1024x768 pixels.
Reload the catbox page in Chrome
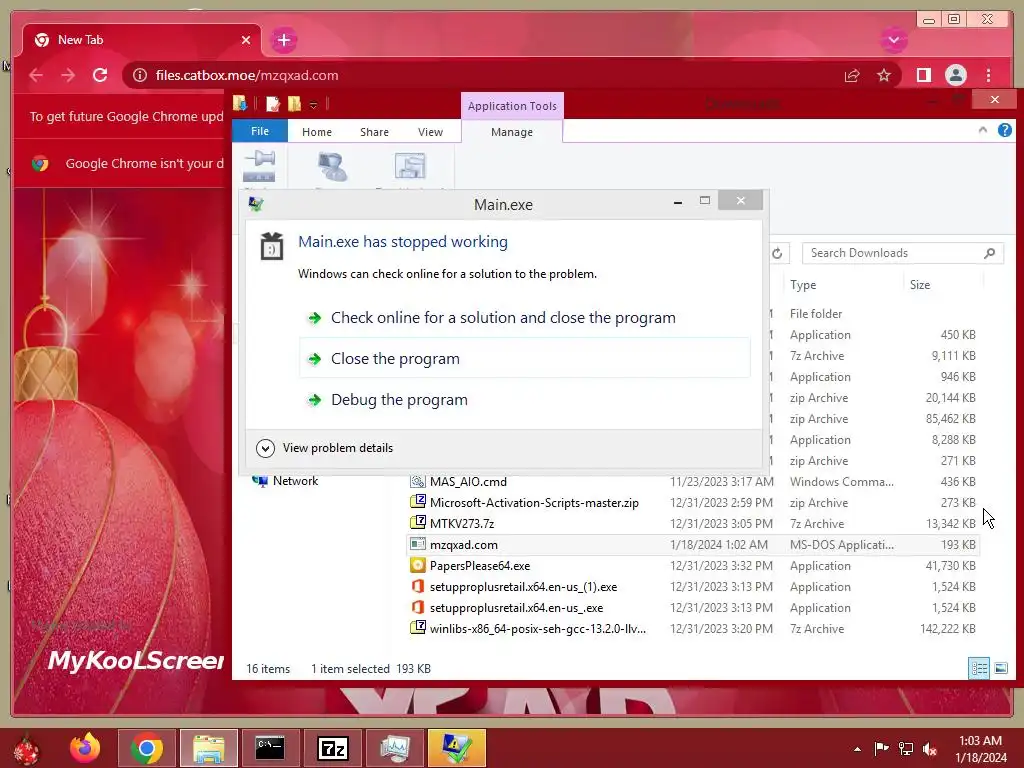click(x=100, y=75)
